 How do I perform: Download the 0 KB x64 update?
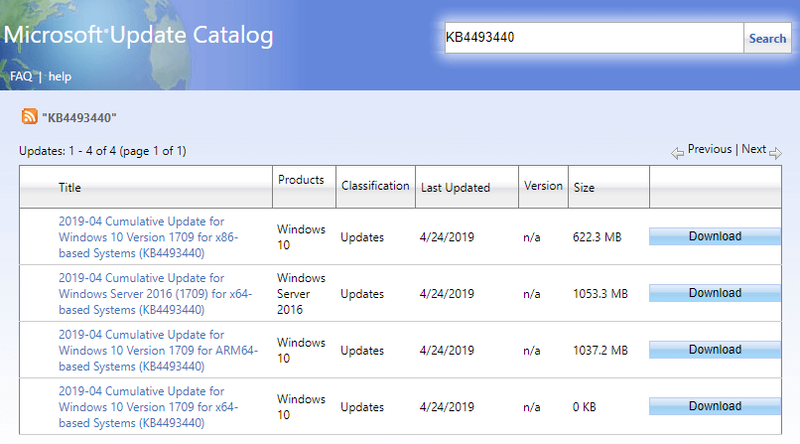pyautogui.click(x=715, y=406)
